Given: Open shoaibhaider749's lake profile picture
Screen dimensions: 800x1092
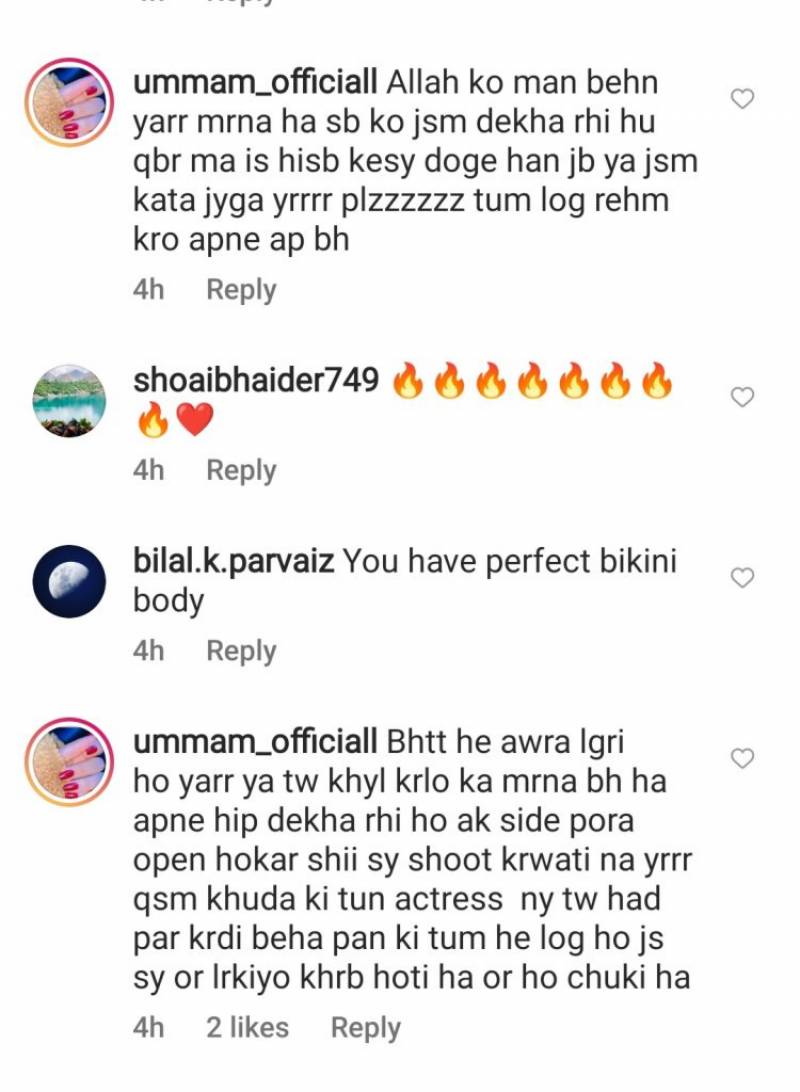Looking at the screenshot, I should [x=69, y=400].
